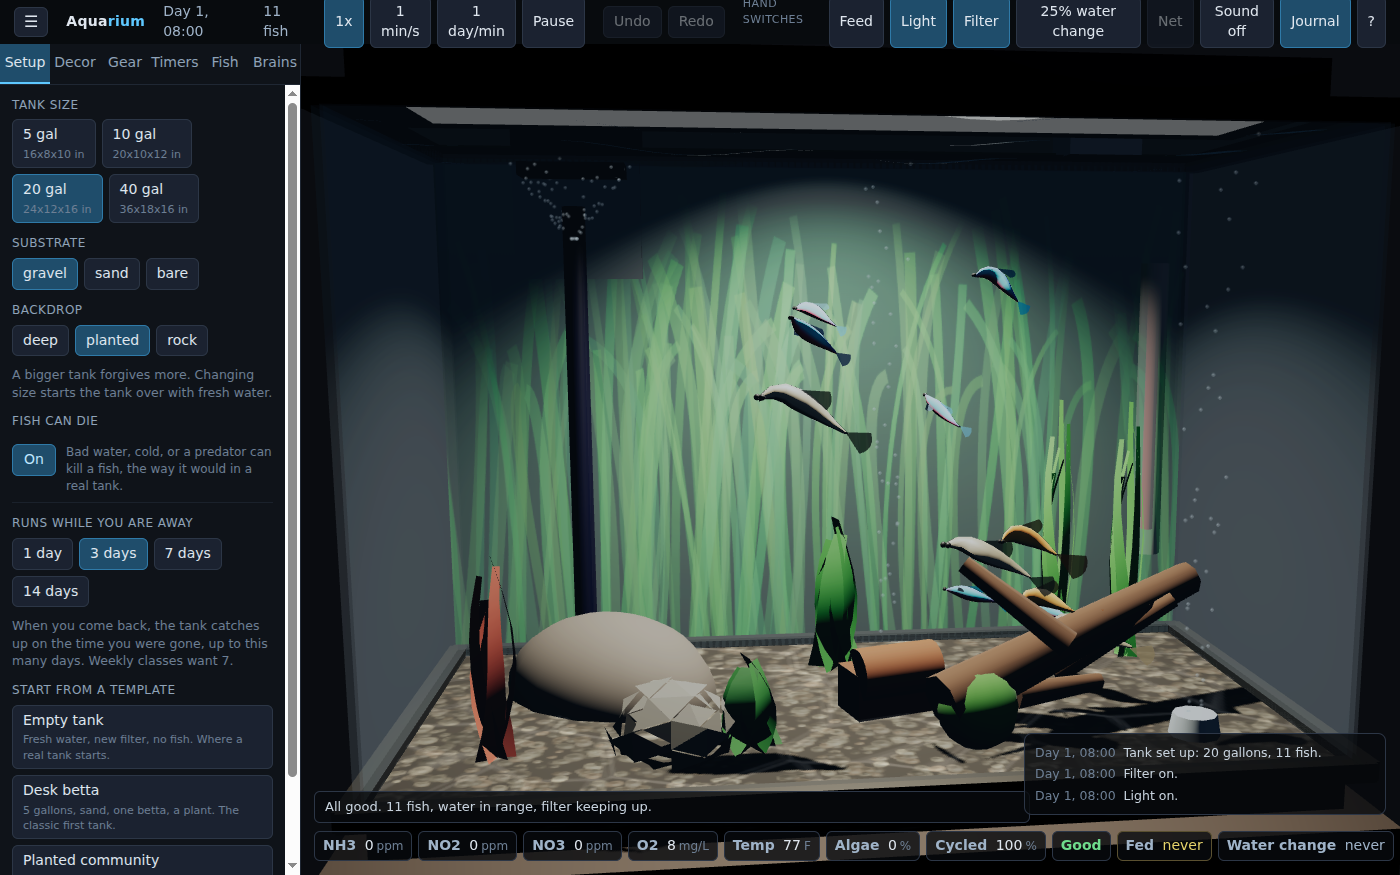Screen dimensions: 1400x875
Task: Click the sidebar vertical scrollbar
Action: [x=292, y=440]
